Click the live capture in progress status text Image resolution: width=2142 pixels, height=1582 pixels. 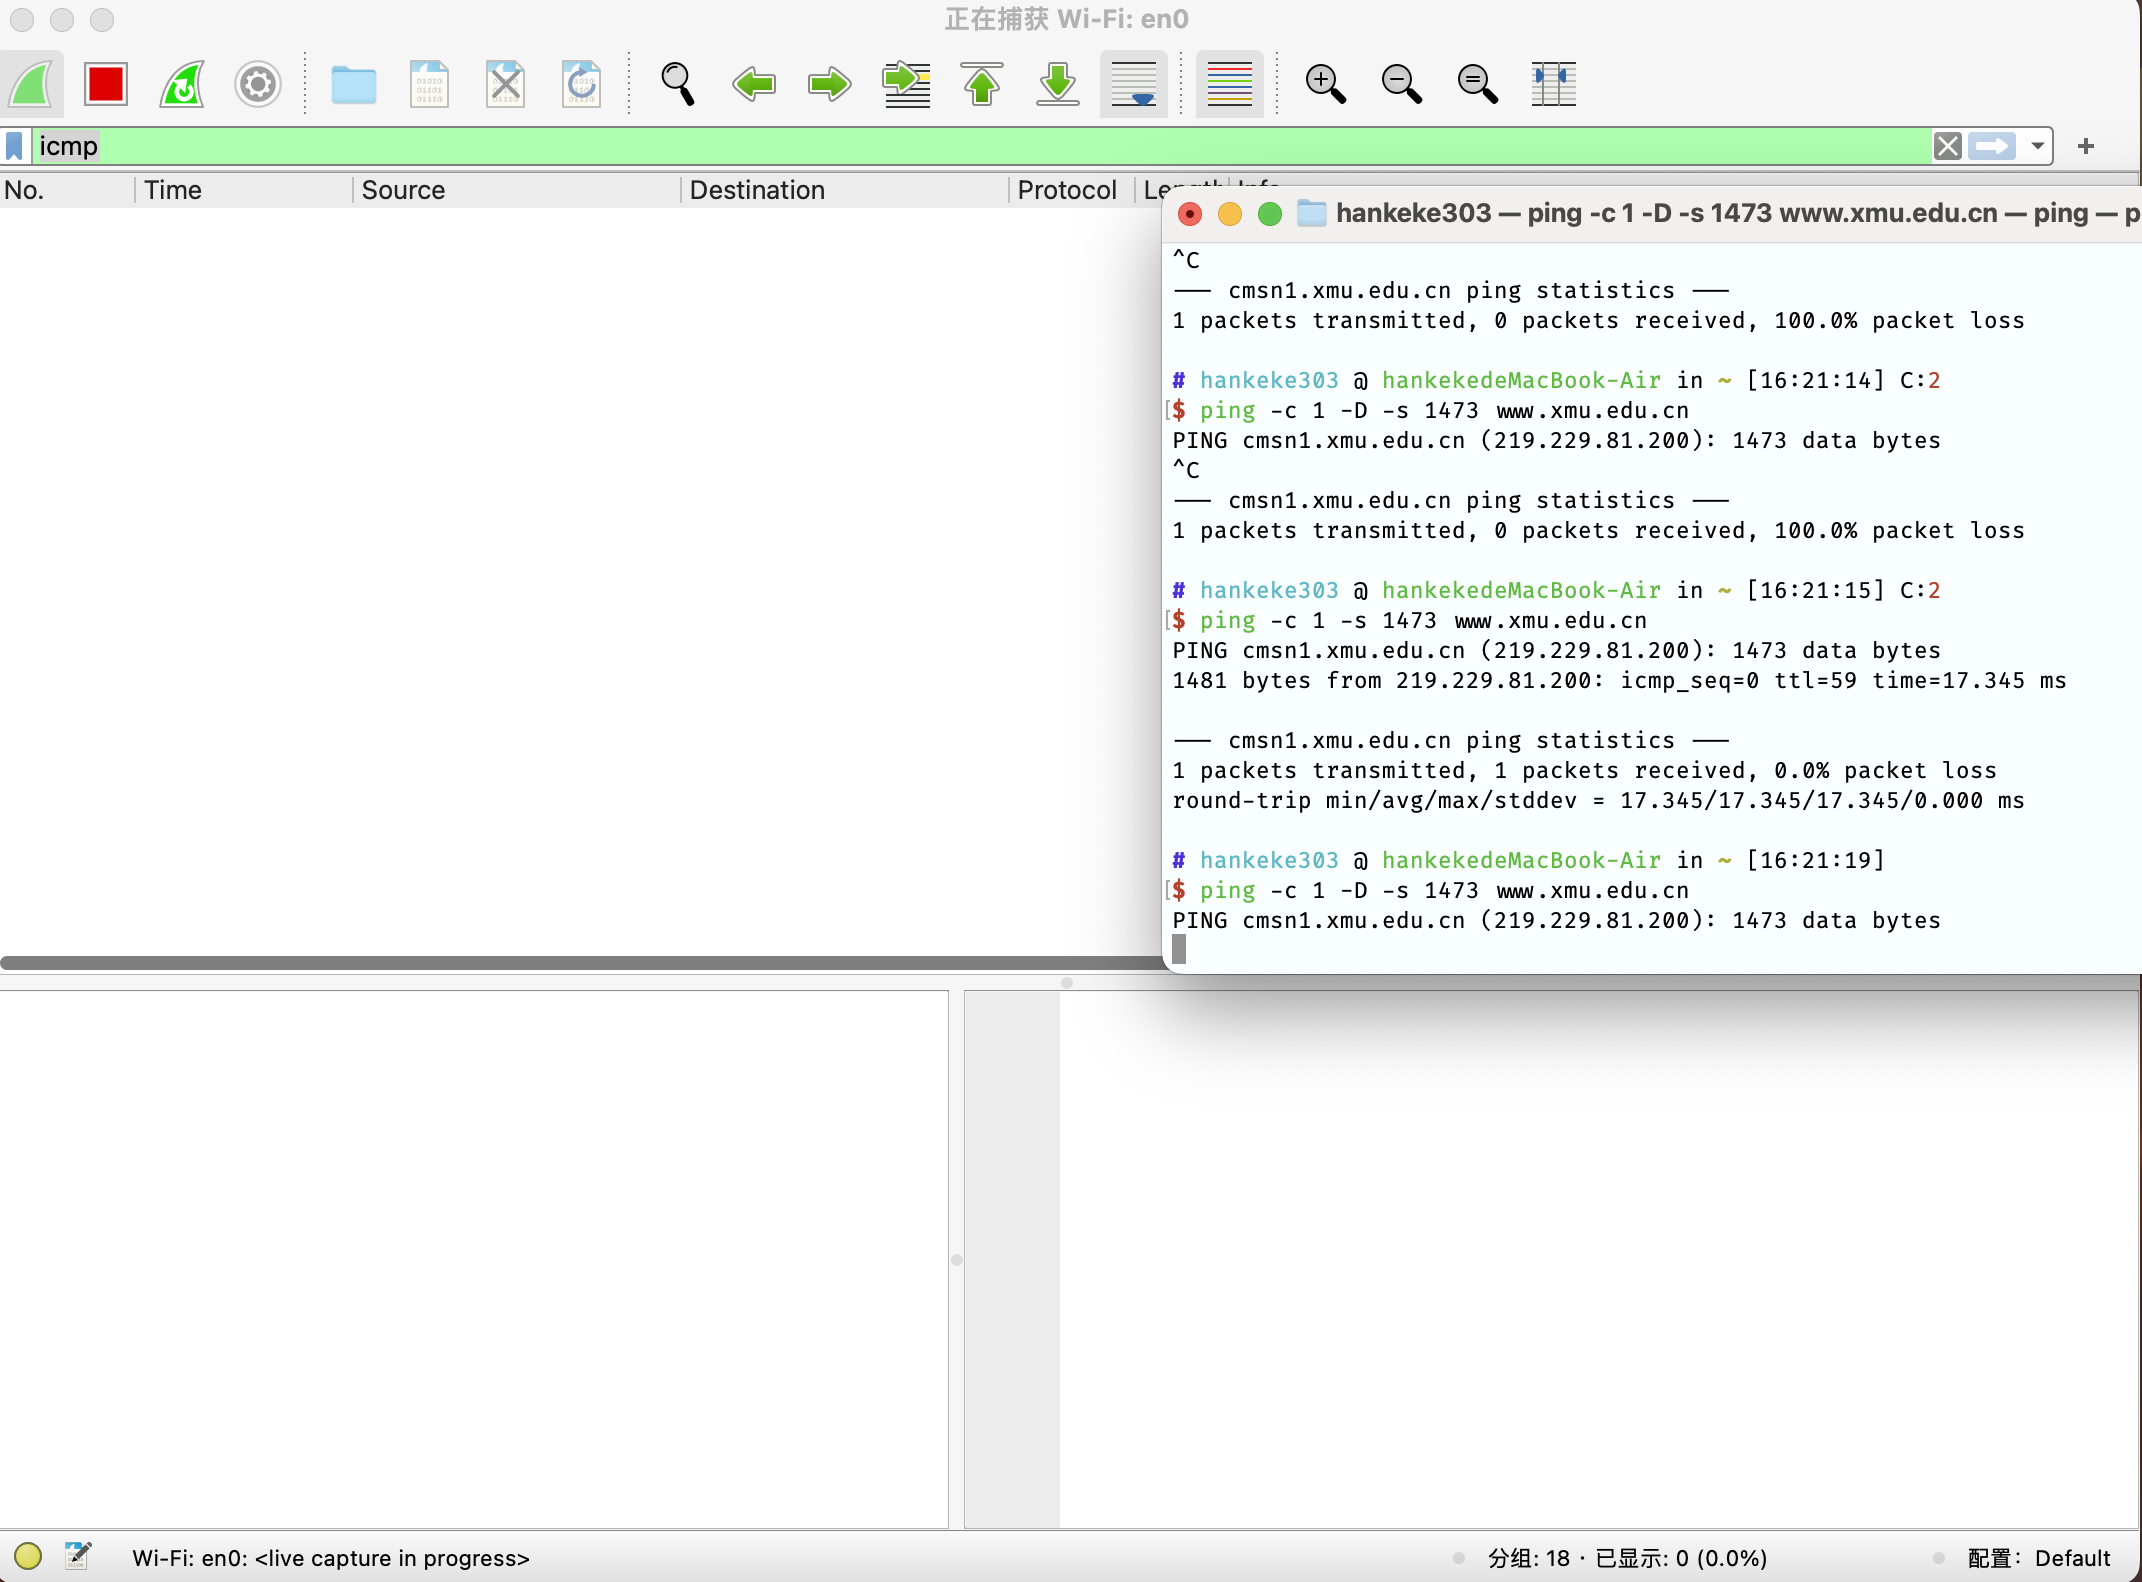[331, 1558]
